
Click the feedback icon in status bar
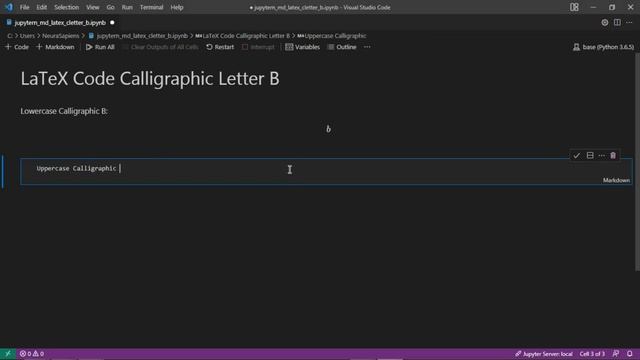point(616,354)
